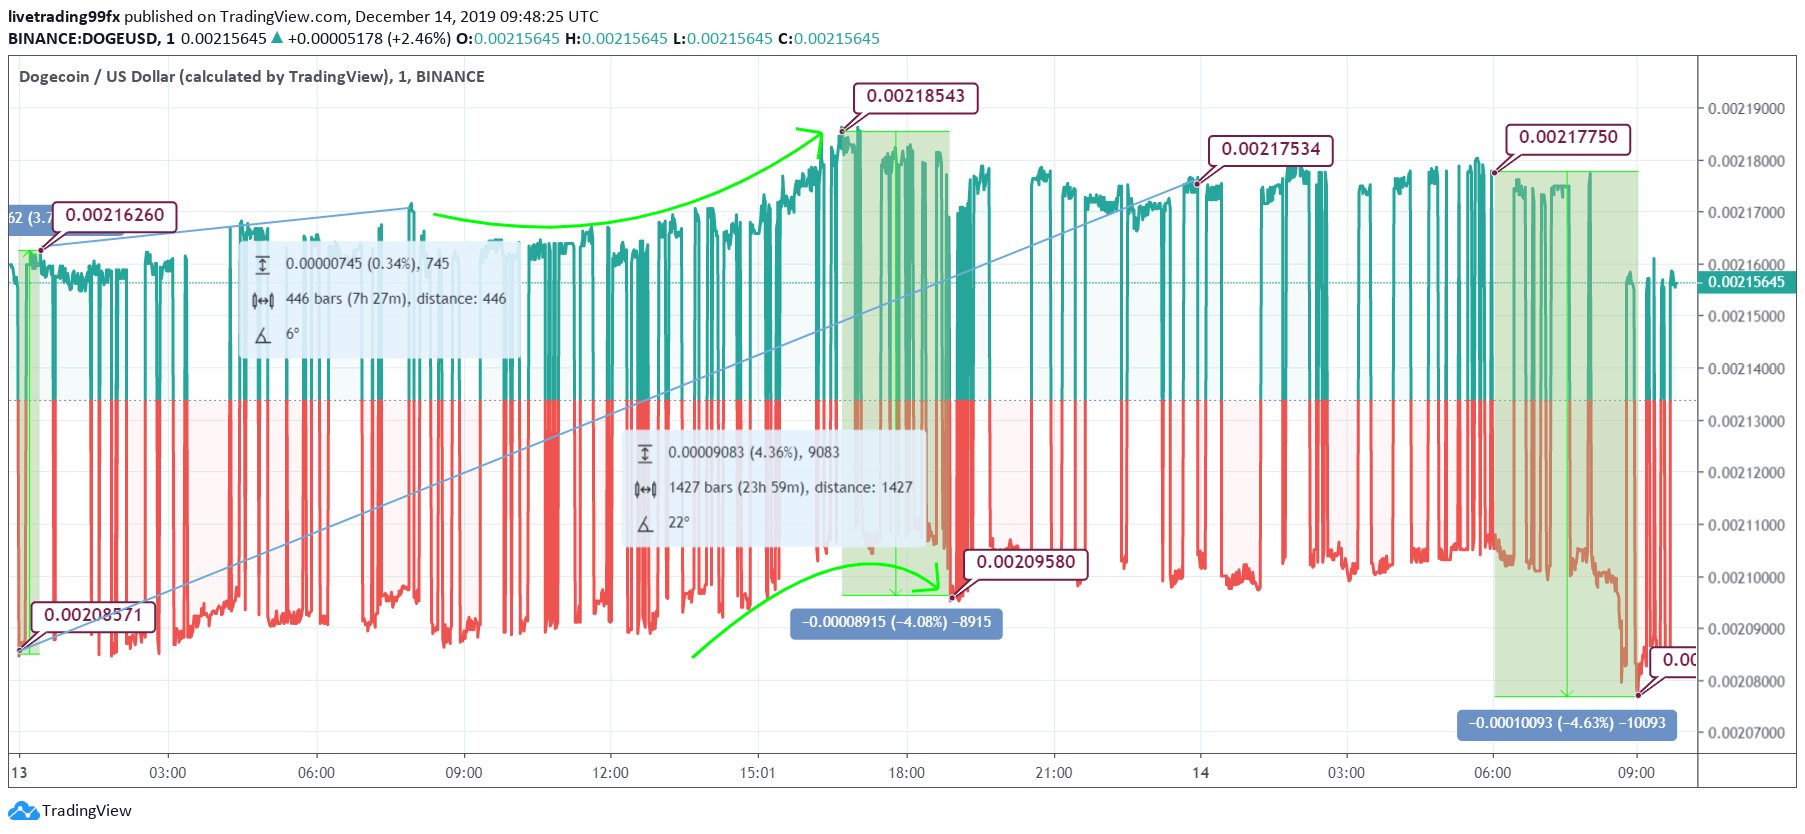The height and width of the screenshot is (834, 1805).
Task: Click the 446 bars (7h 27m) info text
Action: point(396,299)
